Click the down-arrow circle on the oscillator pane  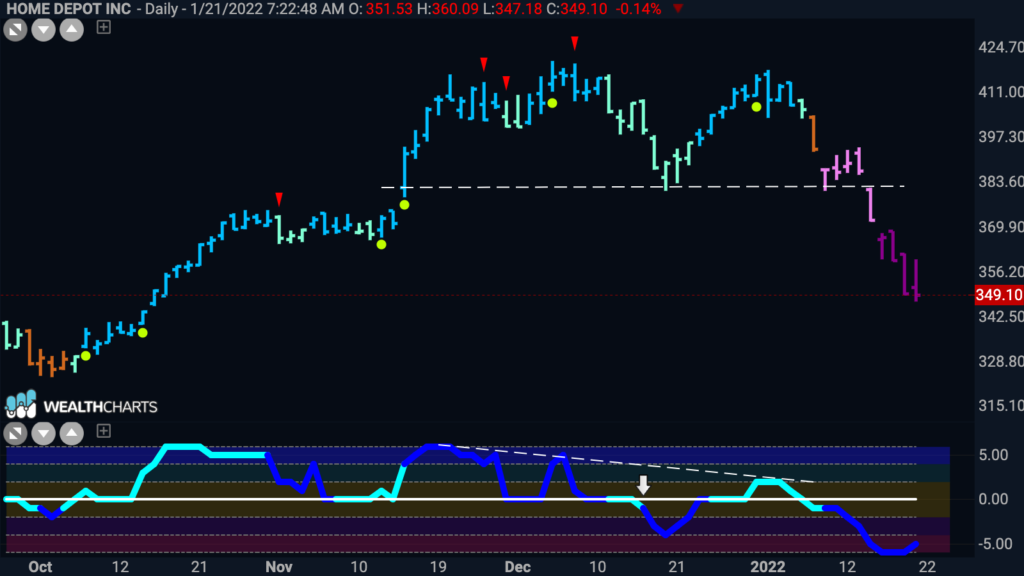(43, 433)
